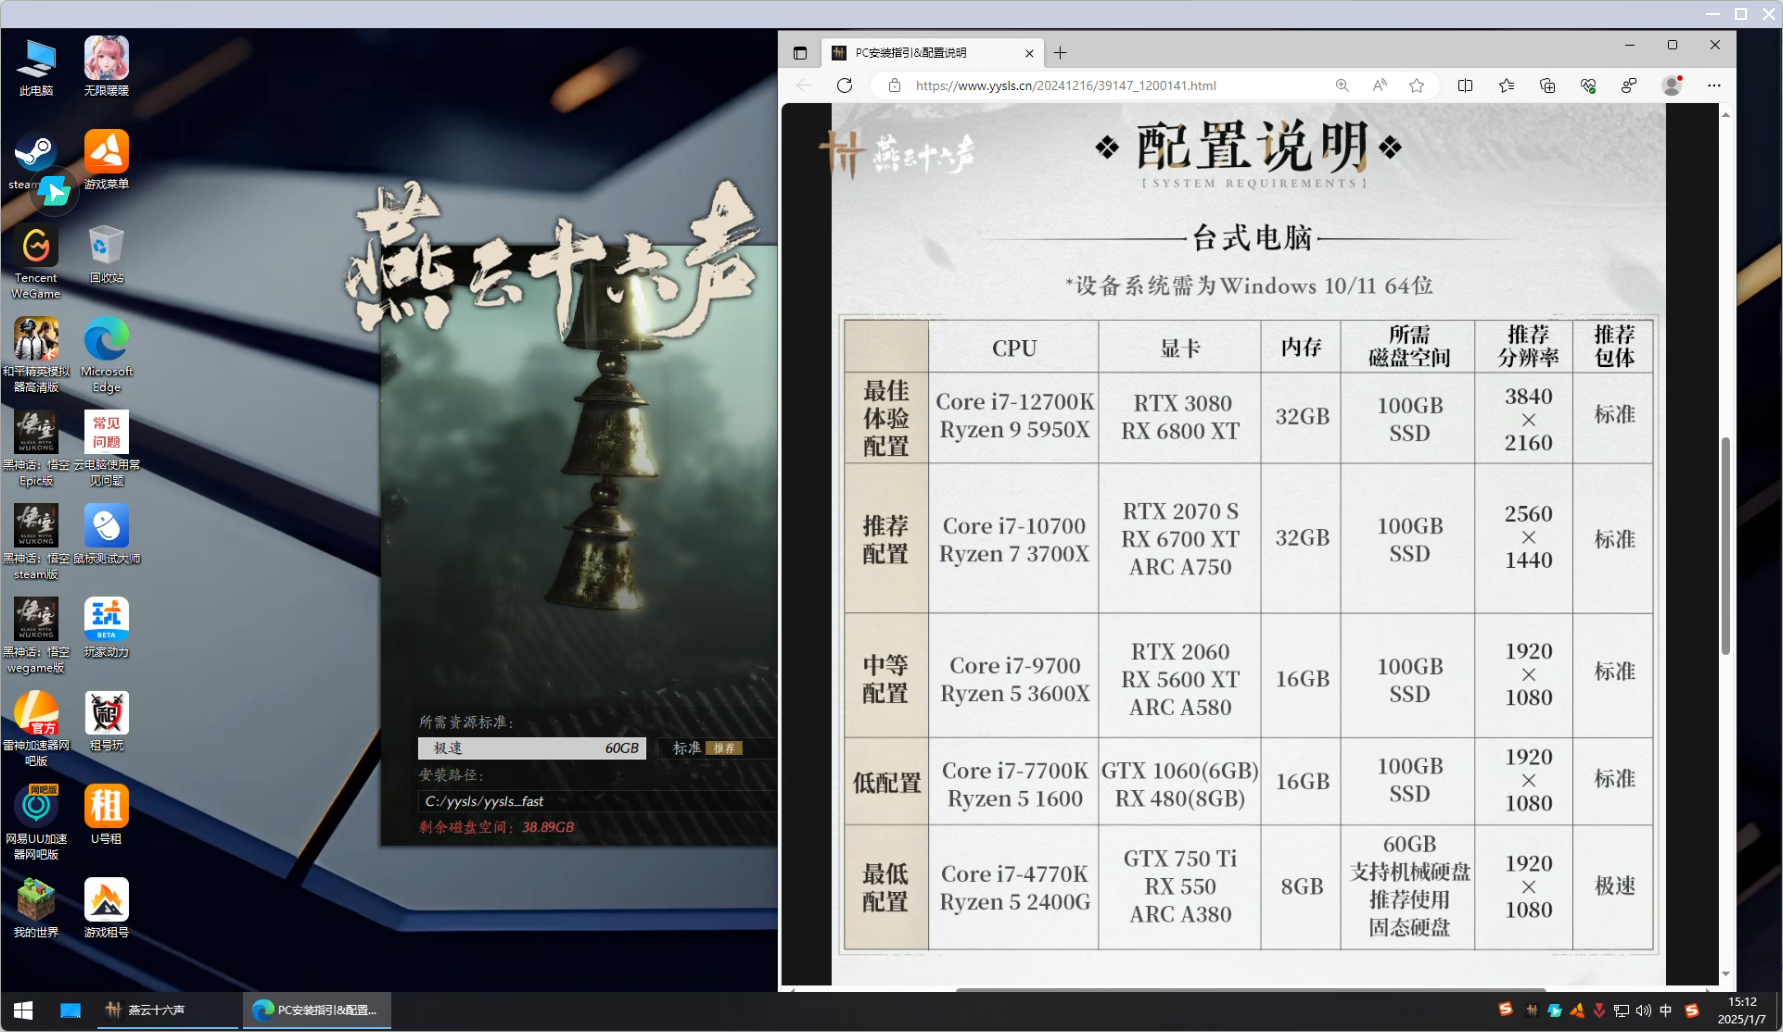Click the vertical scrollbar of the webpage

(x=1726, y=545)
